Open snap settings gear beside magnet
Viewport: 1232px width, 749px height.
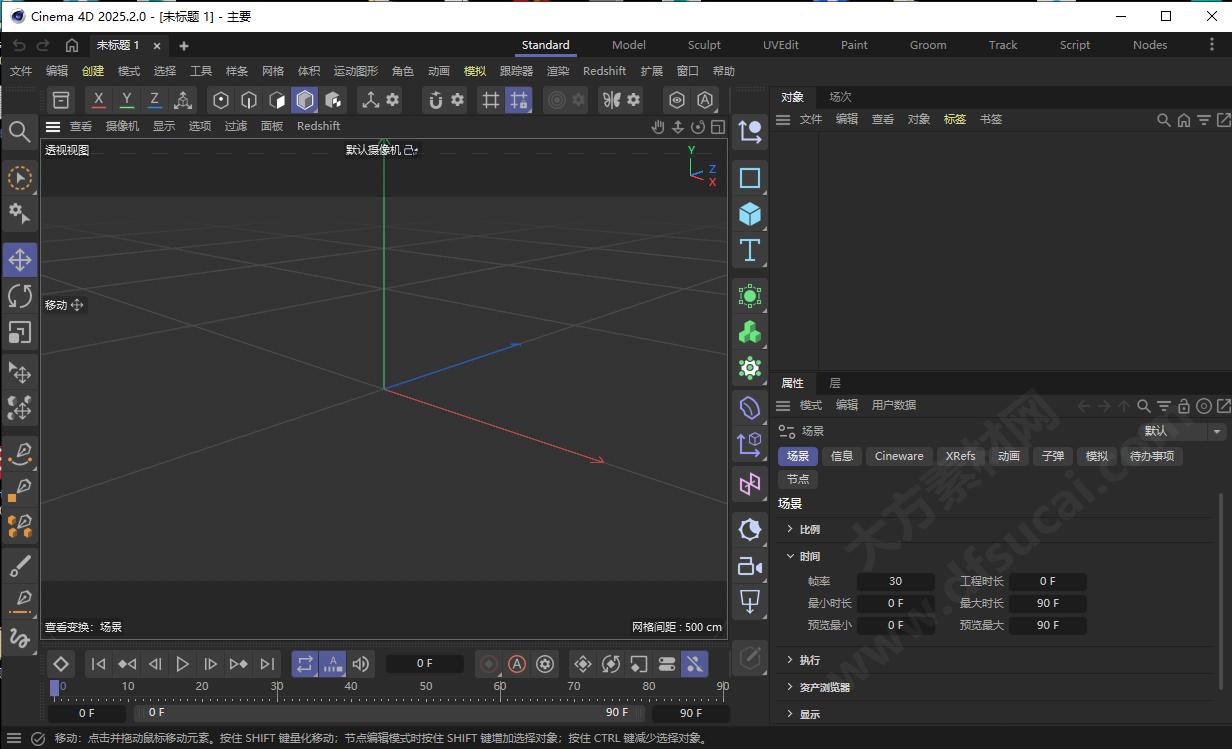(457, 100)
